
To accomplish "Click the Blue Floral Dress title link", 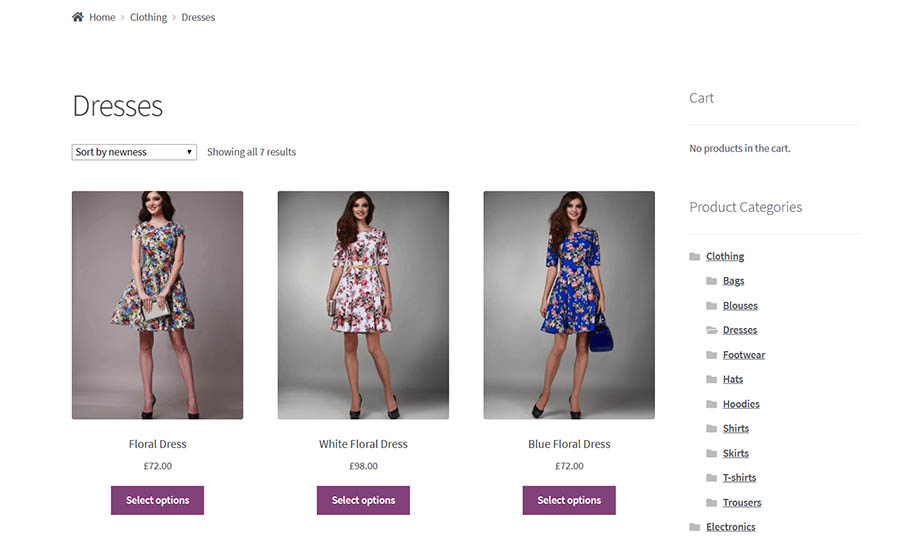I will pos(569,444).
